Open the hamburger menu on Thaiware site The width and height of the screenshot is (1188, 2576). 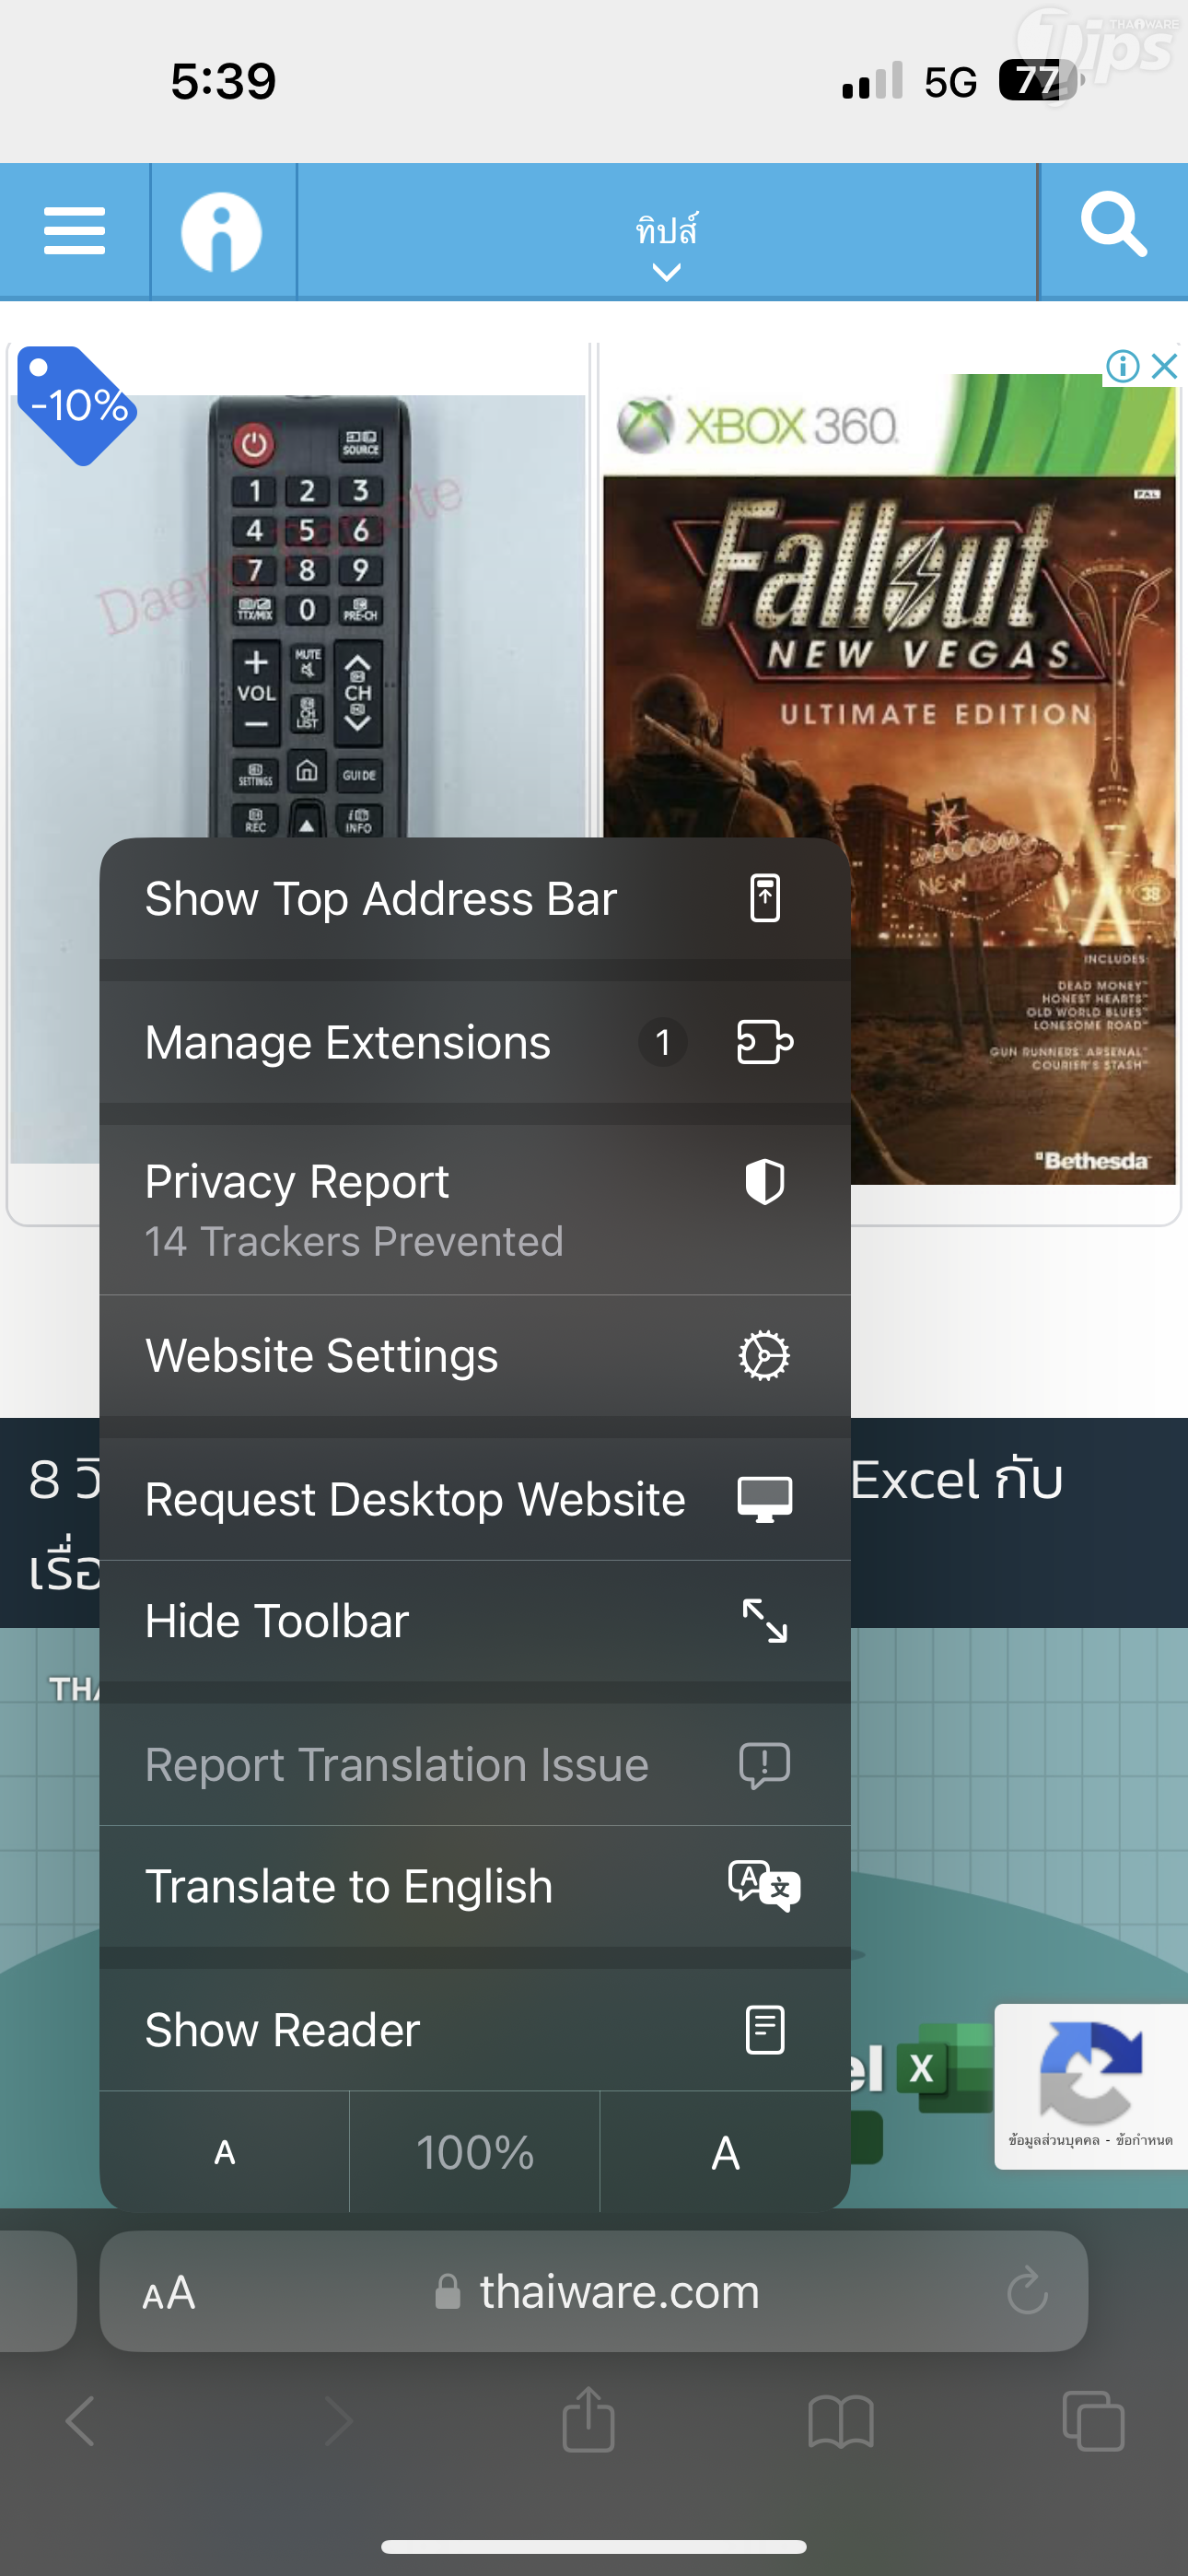point(75,231)
